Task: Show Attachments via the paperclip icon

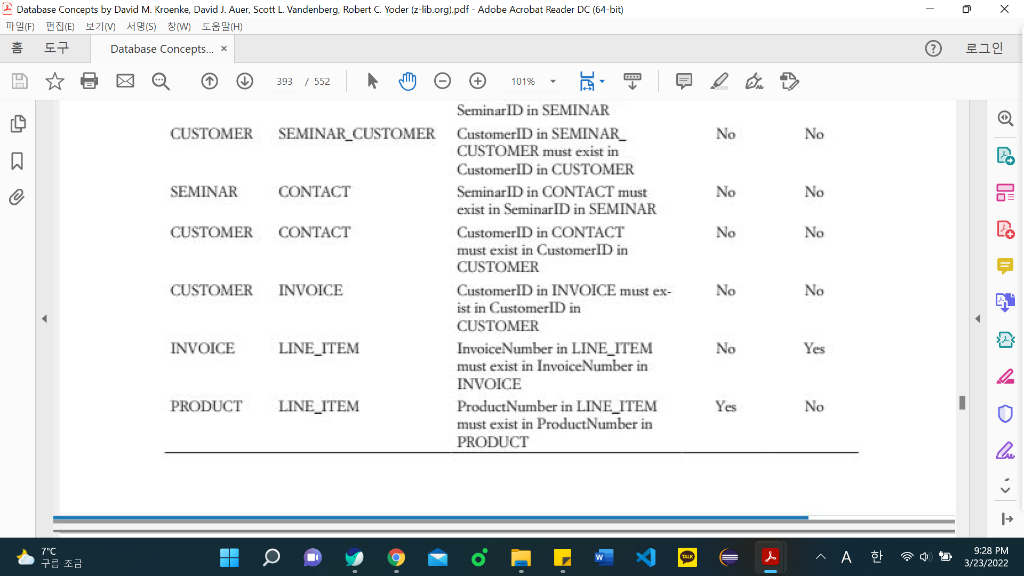Action: 15,197
